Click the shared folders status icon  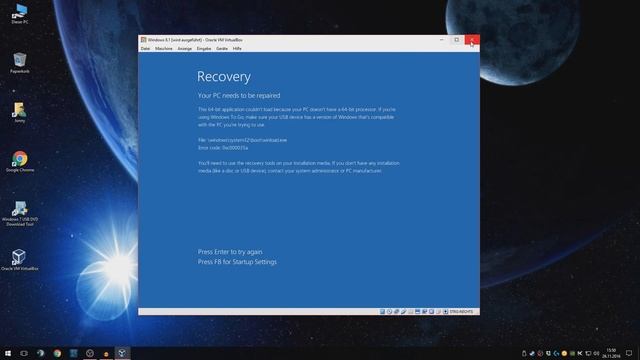(411, 312)
